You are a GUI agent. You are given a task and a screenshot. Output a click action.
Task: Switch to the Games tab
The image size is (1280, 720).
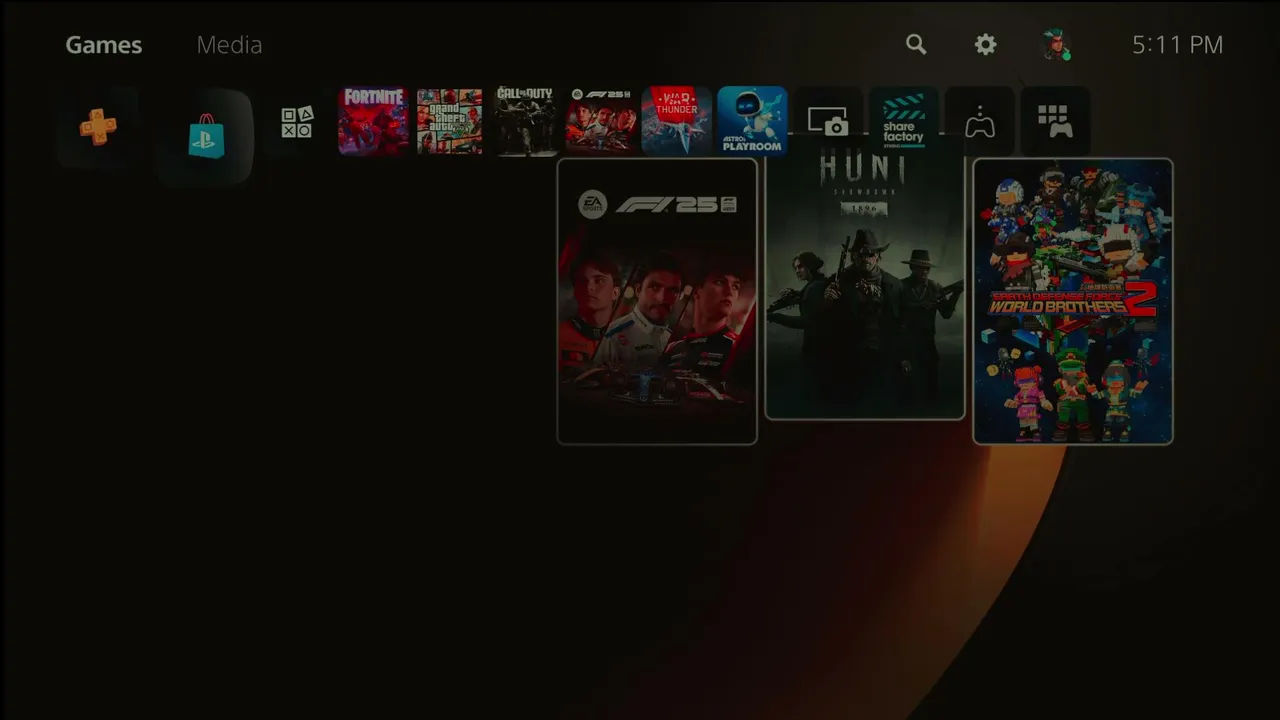104,45
